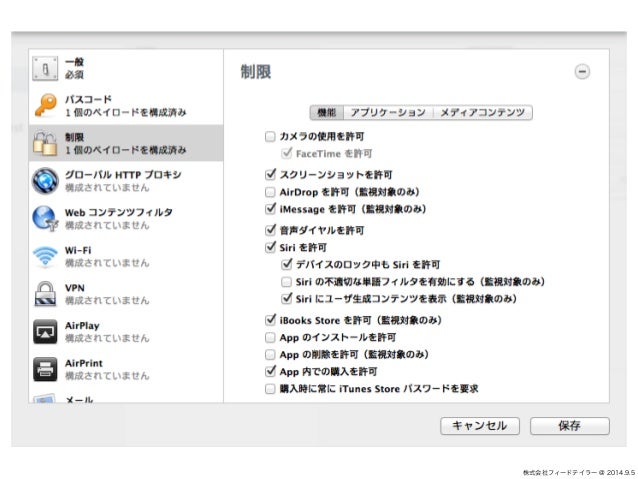Switch to the メディアコンテンツ tab
Viewport: 638px width, 479px height.
(x=483, y=112)
